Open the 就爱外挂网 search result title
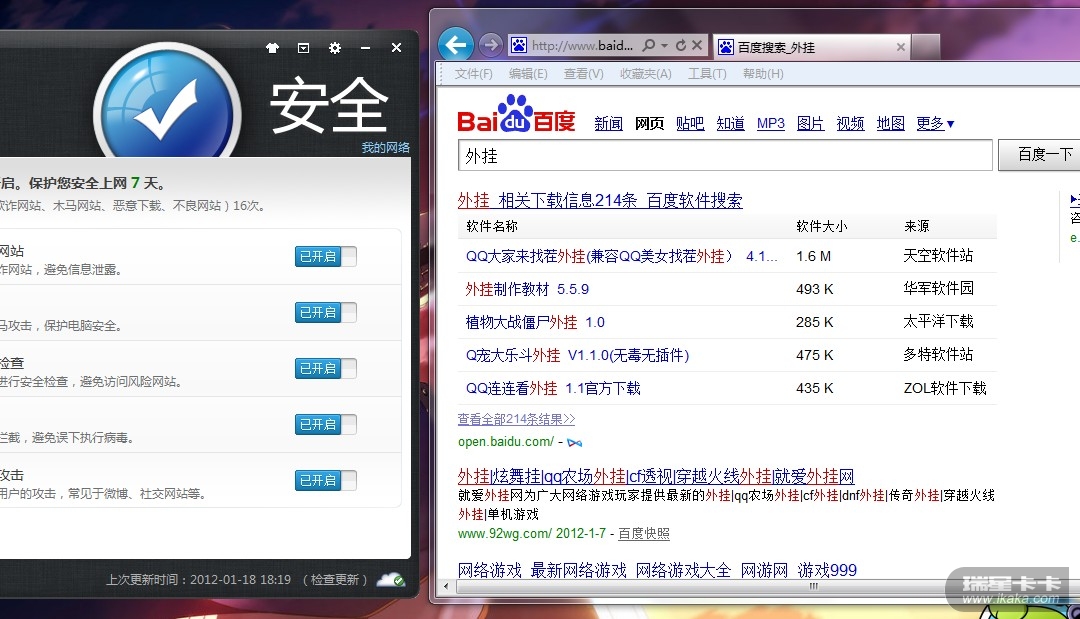 click(656, 476)
